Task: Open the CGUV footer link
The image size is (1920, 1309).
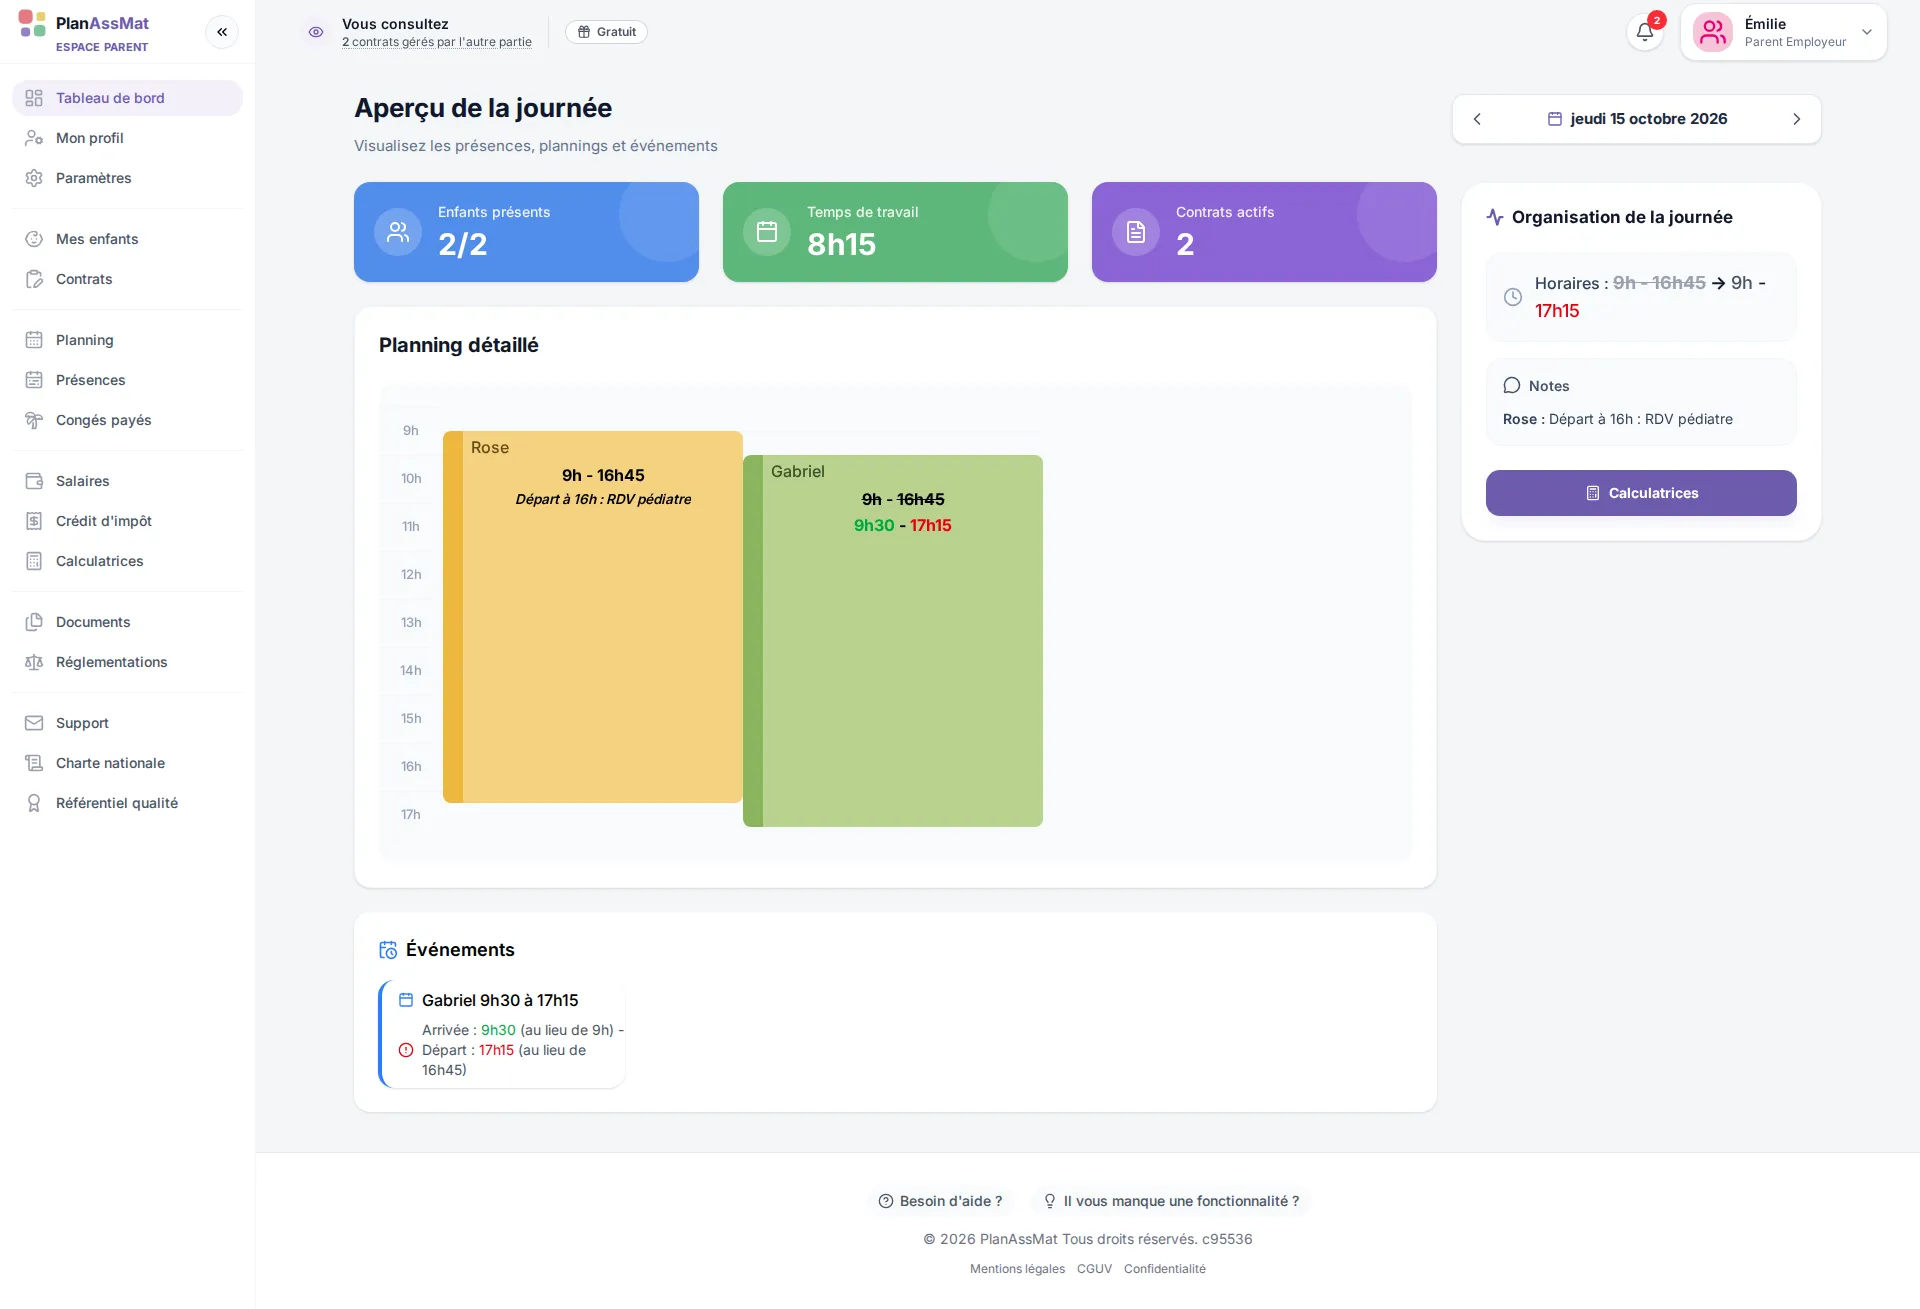Action: pyautogui.click(x=1094, y=1269)
